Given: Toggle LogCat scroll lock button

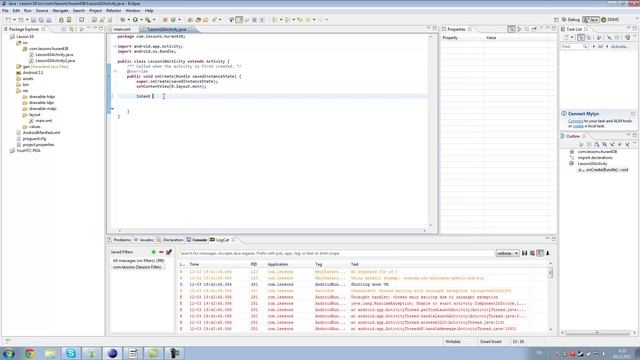Looking at the screenshot, I should tap(548, 253).
